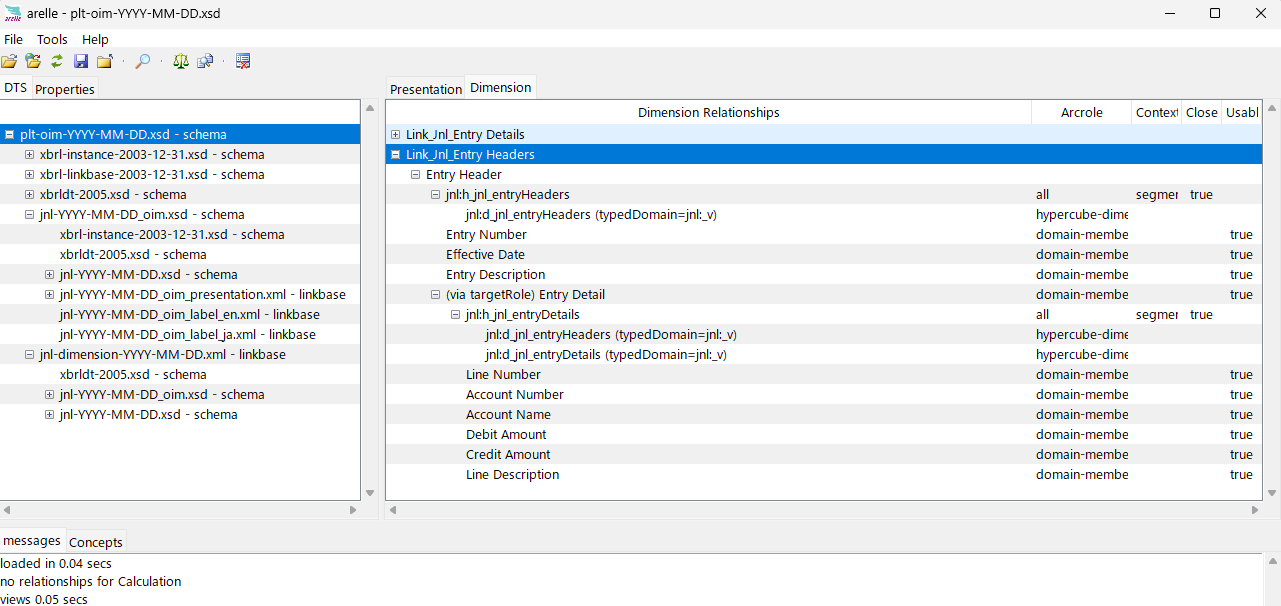
Task: Click the Save floppy disk icon
Action: tap(81, 61)
